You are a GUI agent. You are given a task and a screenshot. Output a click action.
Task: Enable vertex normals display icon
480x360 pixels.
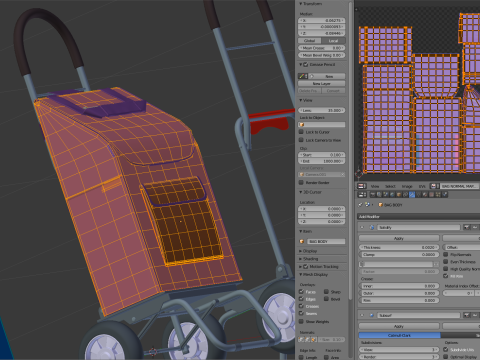(301, 339)
